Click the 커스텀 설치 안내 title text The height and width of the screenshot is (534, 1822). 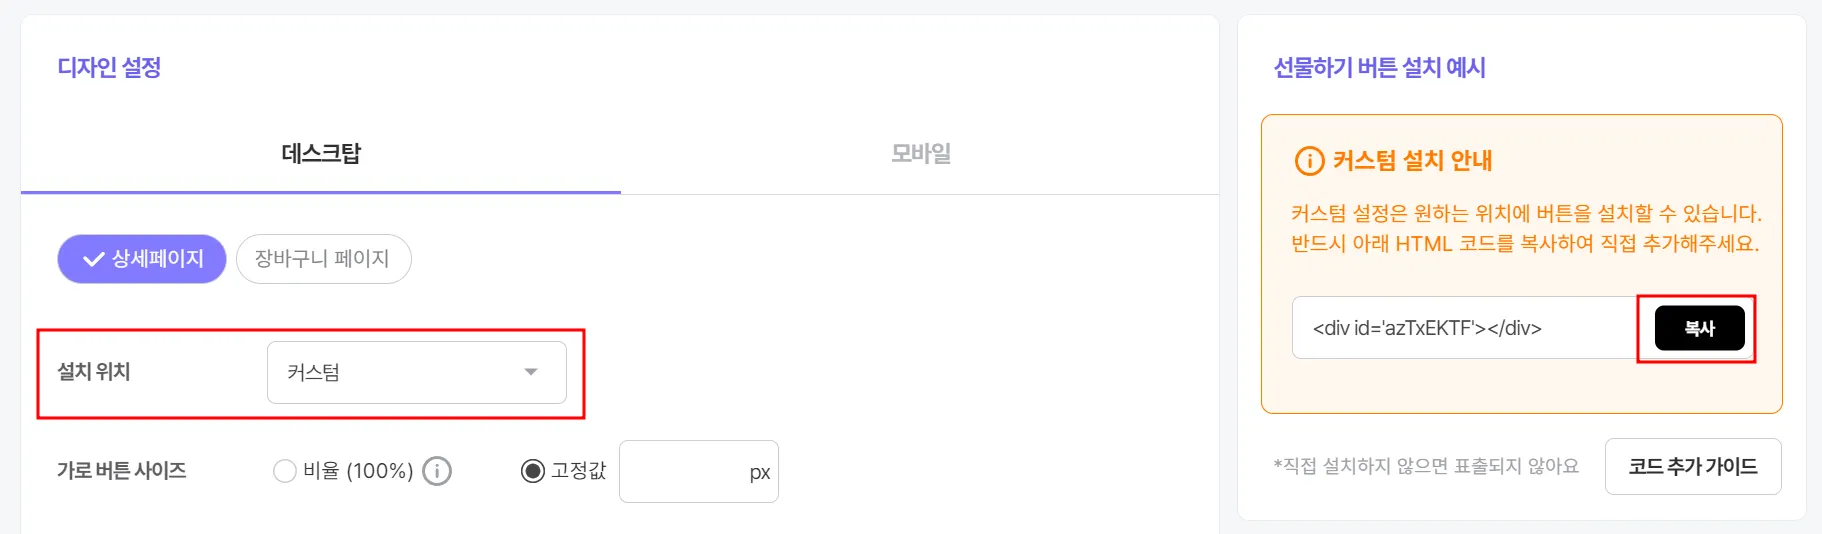tap(1412, 161)
